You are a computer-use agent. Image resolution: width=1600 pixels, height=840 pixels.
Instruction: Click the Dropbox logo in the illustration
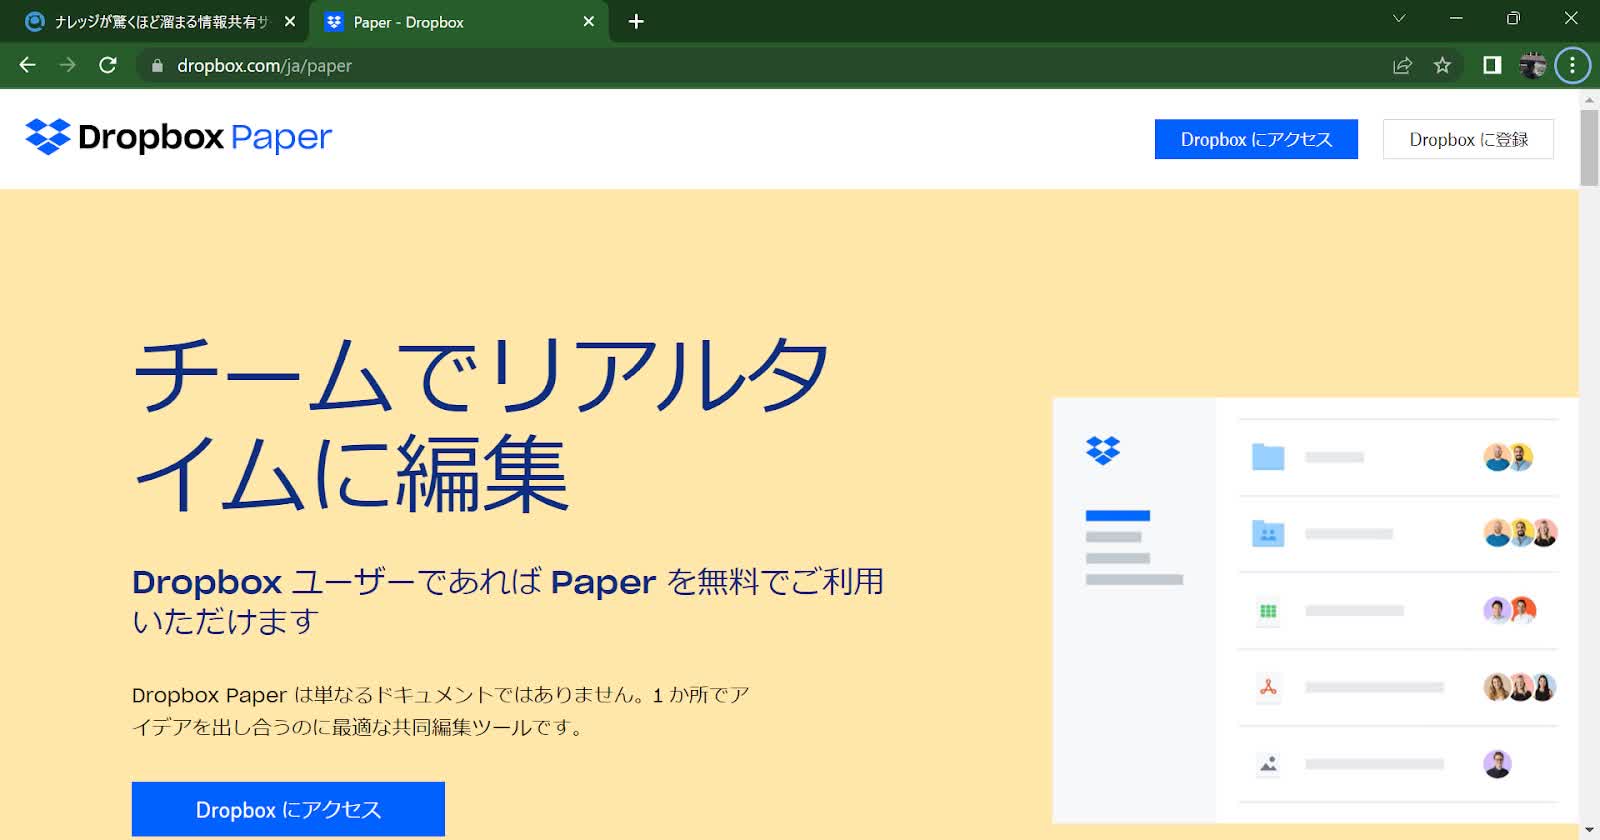coord(1103,451)
